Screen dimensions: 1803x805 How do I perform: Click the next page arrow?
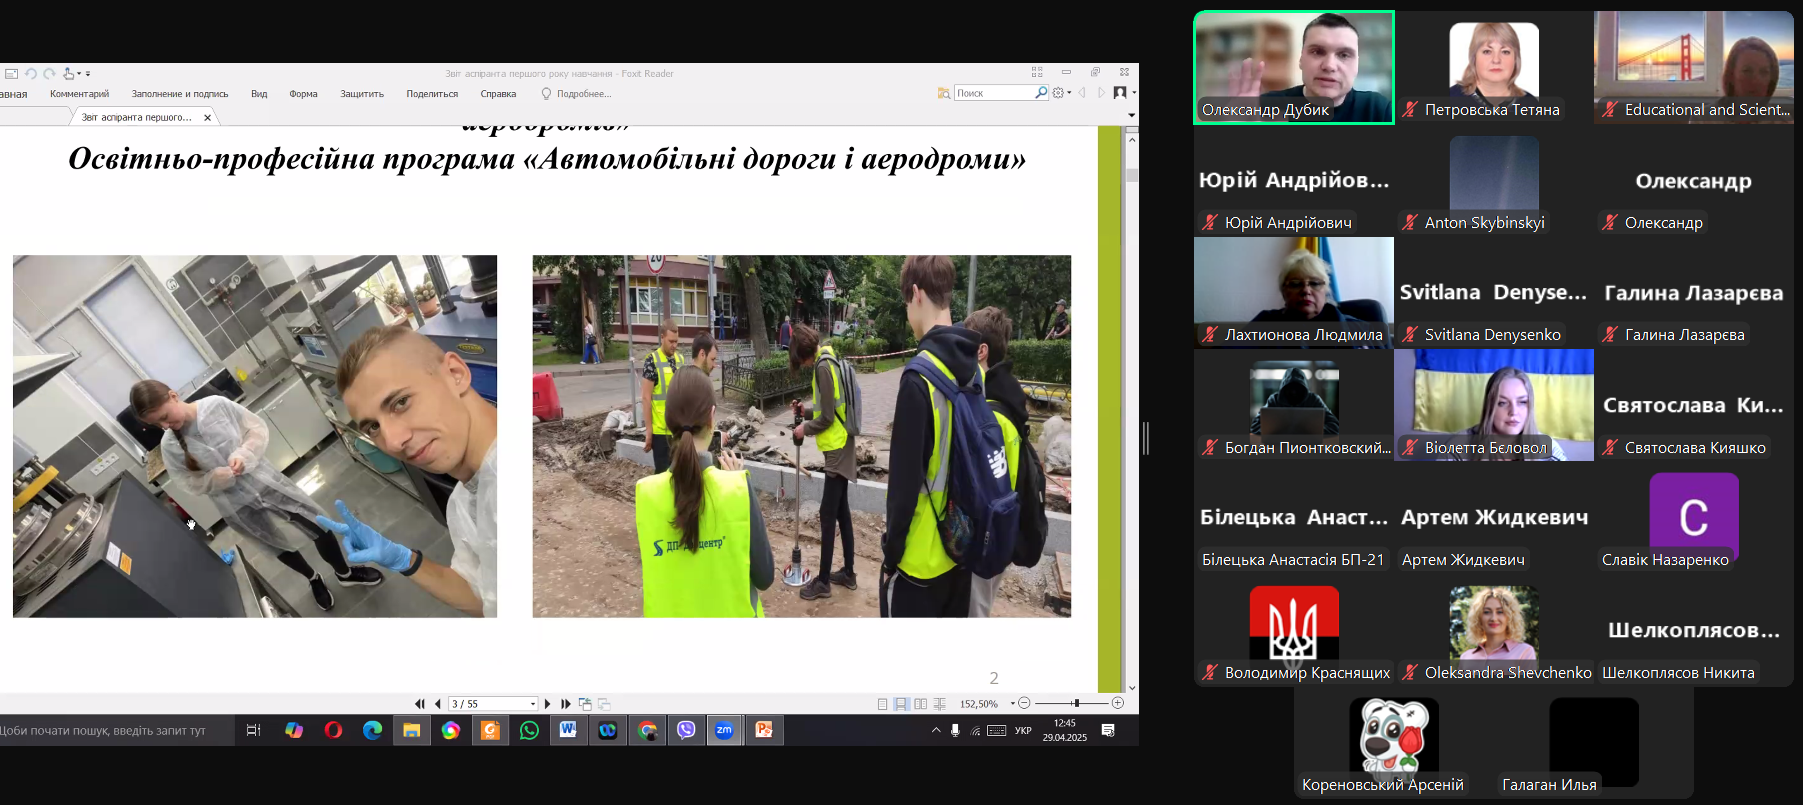tap(548, 704)
